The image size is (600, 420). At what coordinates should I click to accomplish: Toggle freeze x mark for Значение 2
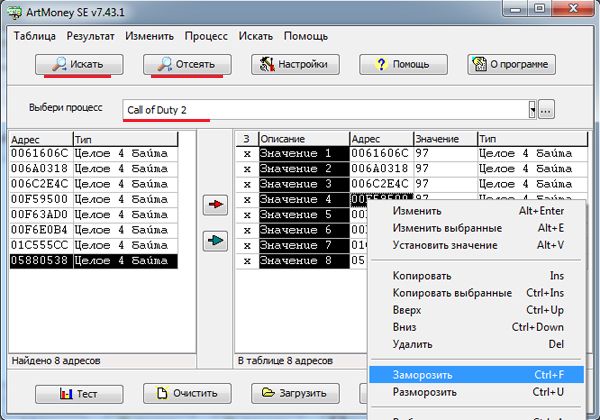pyautogui.click(x=247, y=169)
